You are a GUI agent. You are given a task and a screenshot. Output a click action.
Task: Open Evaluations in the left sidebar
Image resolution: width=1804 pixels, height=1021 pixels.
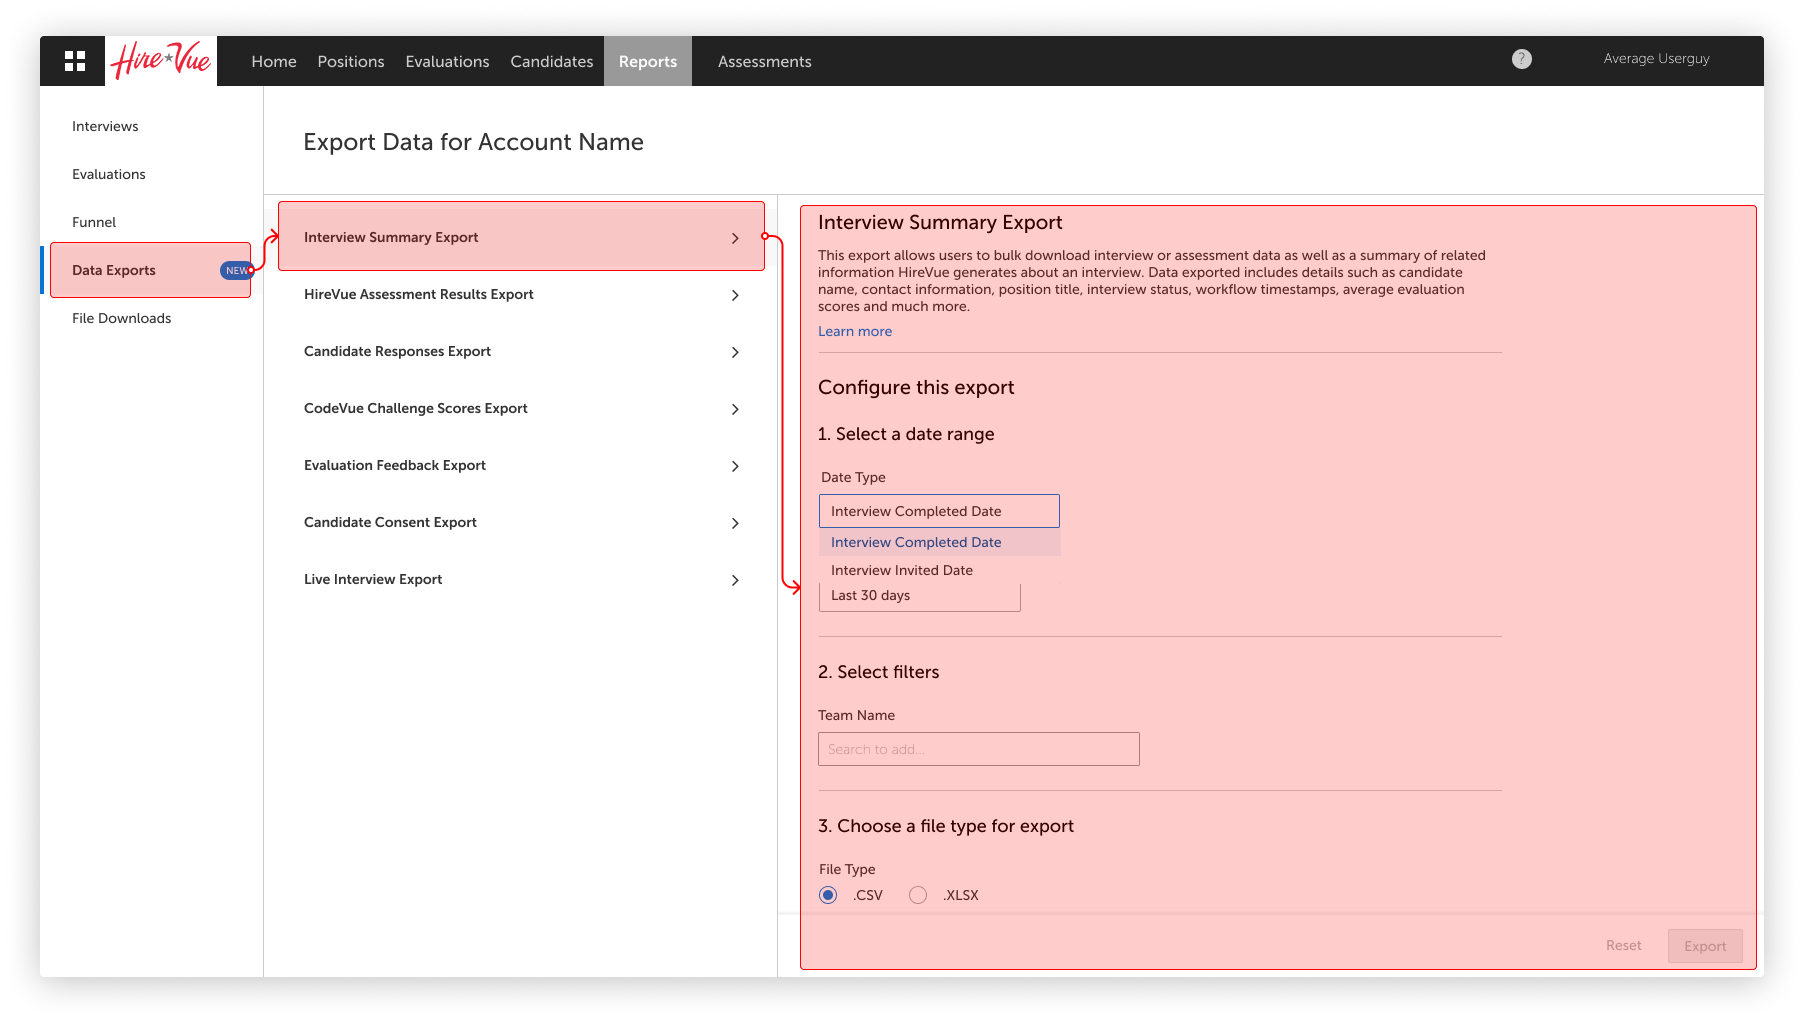click(x=109, y=174)
